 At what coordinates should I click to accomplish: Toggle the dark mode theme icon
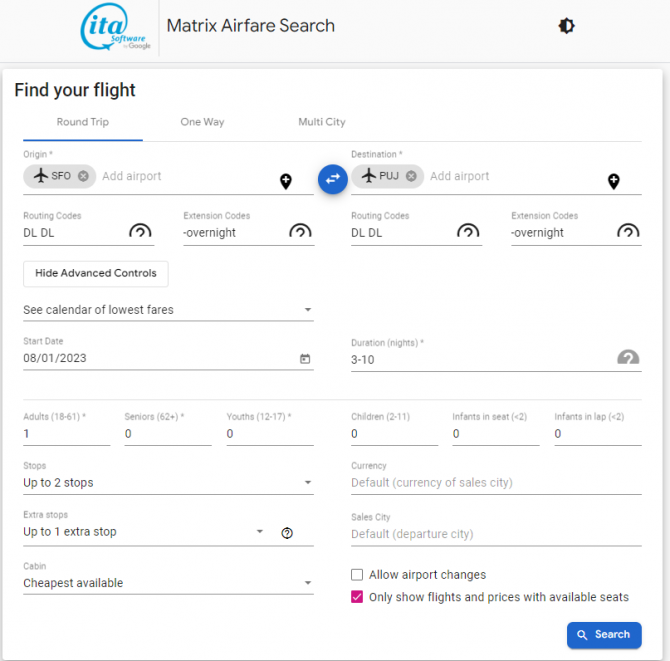point(566,26)
